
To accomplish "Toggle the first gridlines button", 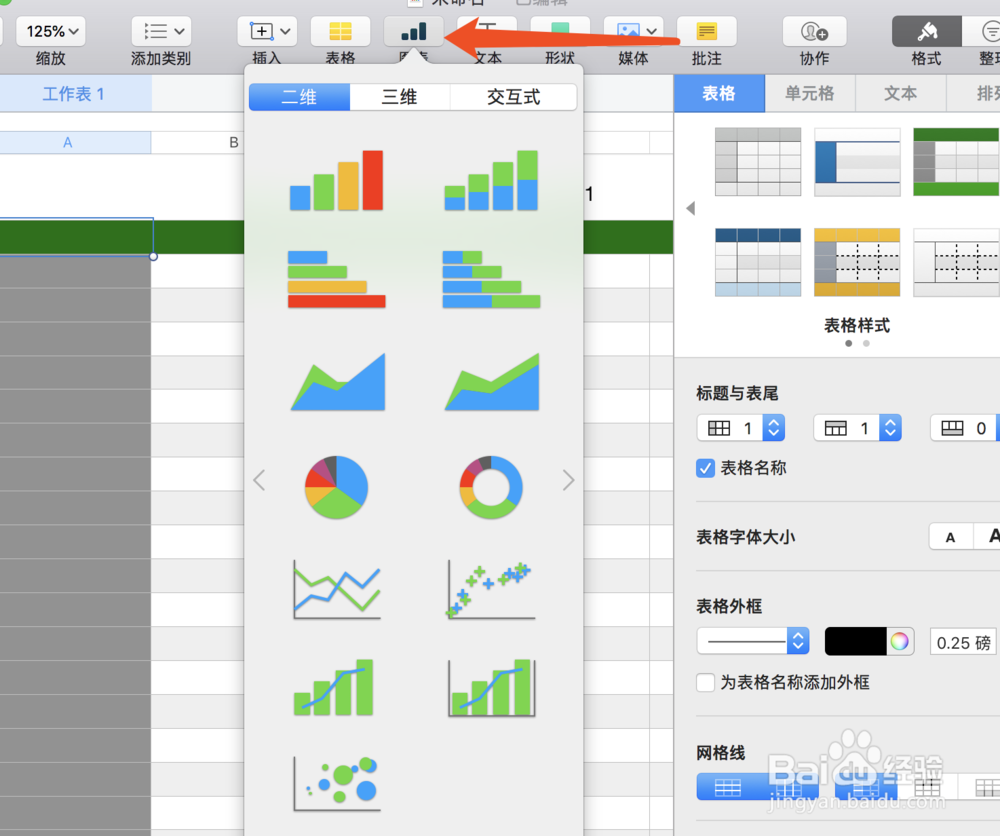I will (728, 787).
